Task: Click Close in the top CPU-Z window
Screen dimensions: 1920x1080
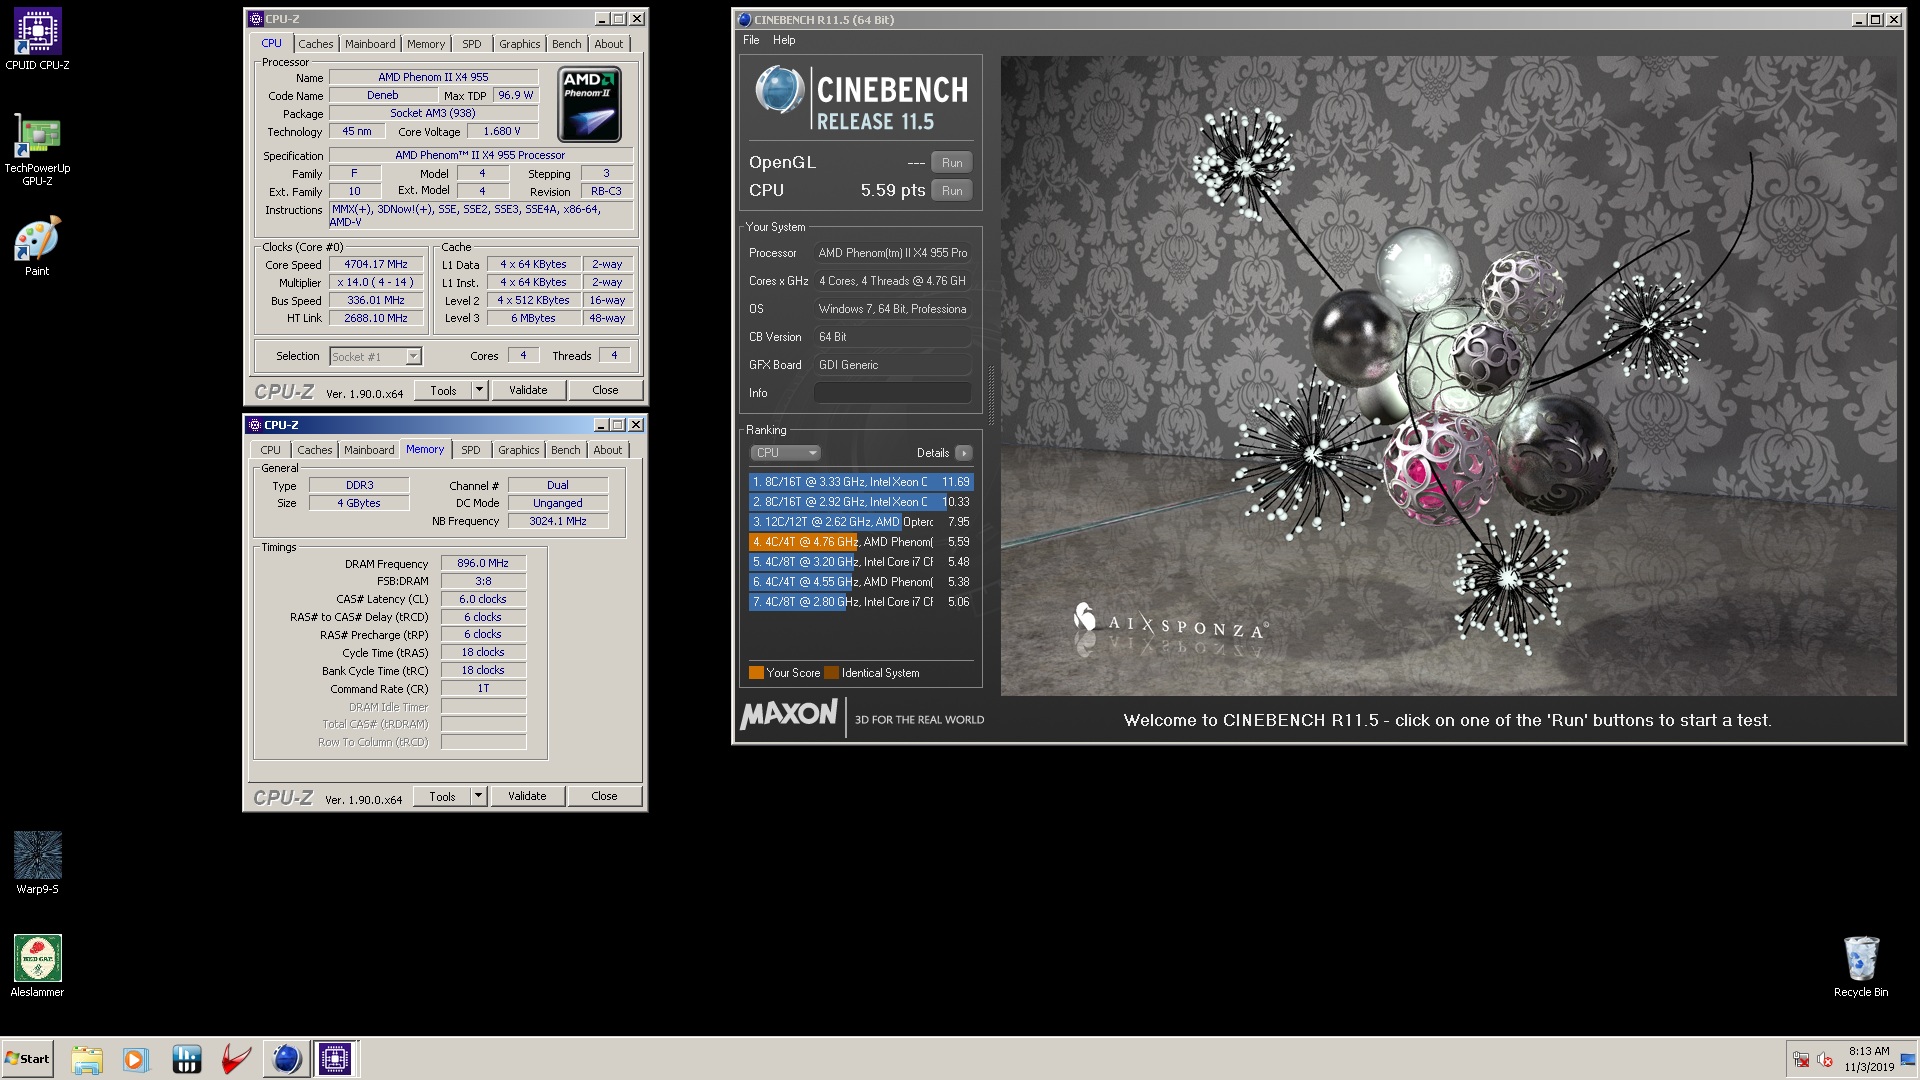Action: tap(605, 390)
